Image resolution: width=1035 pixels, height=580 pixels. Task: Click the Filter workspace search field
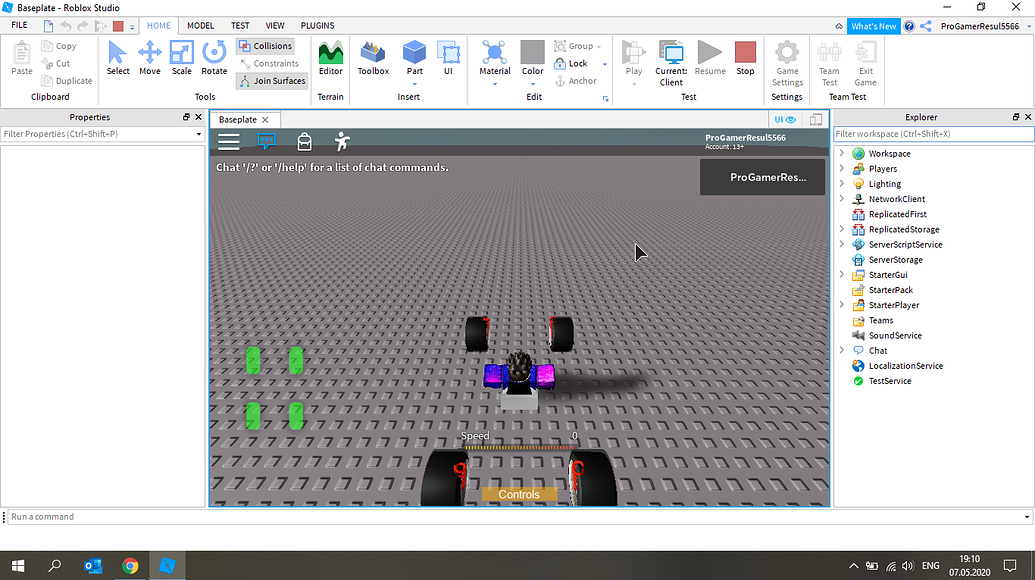point(933,134)
